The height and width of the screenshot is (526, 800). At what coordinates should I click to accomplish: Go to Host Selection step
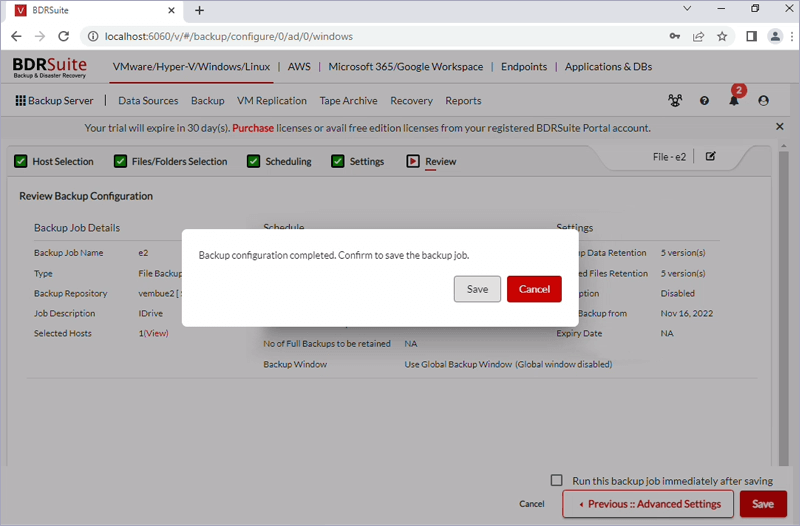point(54,161)
